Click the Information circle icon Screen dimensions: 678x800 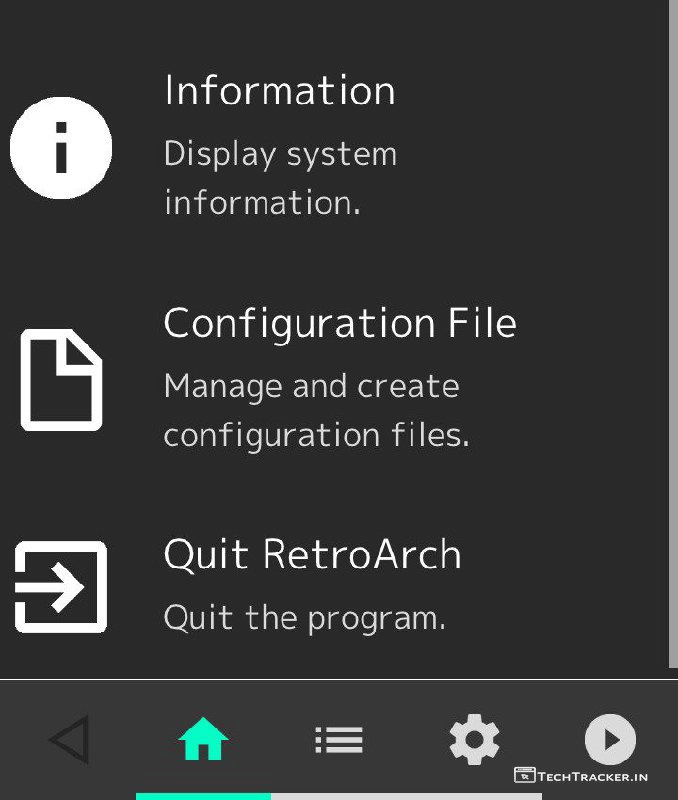(x=61, y=147)
